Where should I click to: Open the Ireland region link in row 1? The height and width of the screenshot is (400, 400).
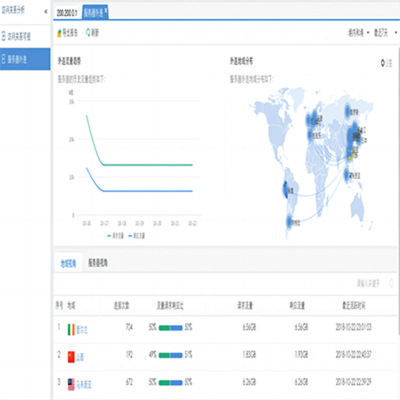click(82, 330)
